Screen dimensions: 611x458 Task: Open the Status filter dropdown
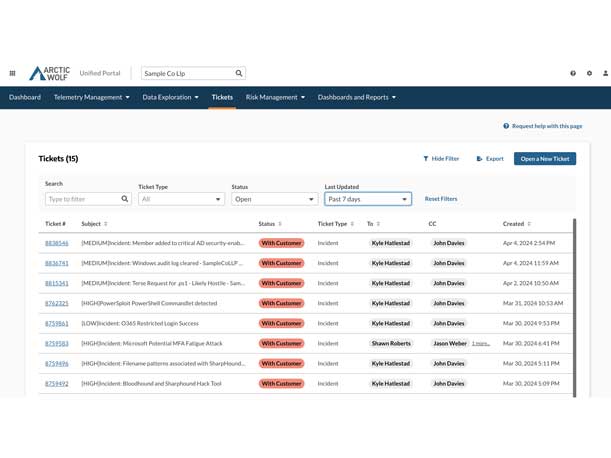(274, 199)
